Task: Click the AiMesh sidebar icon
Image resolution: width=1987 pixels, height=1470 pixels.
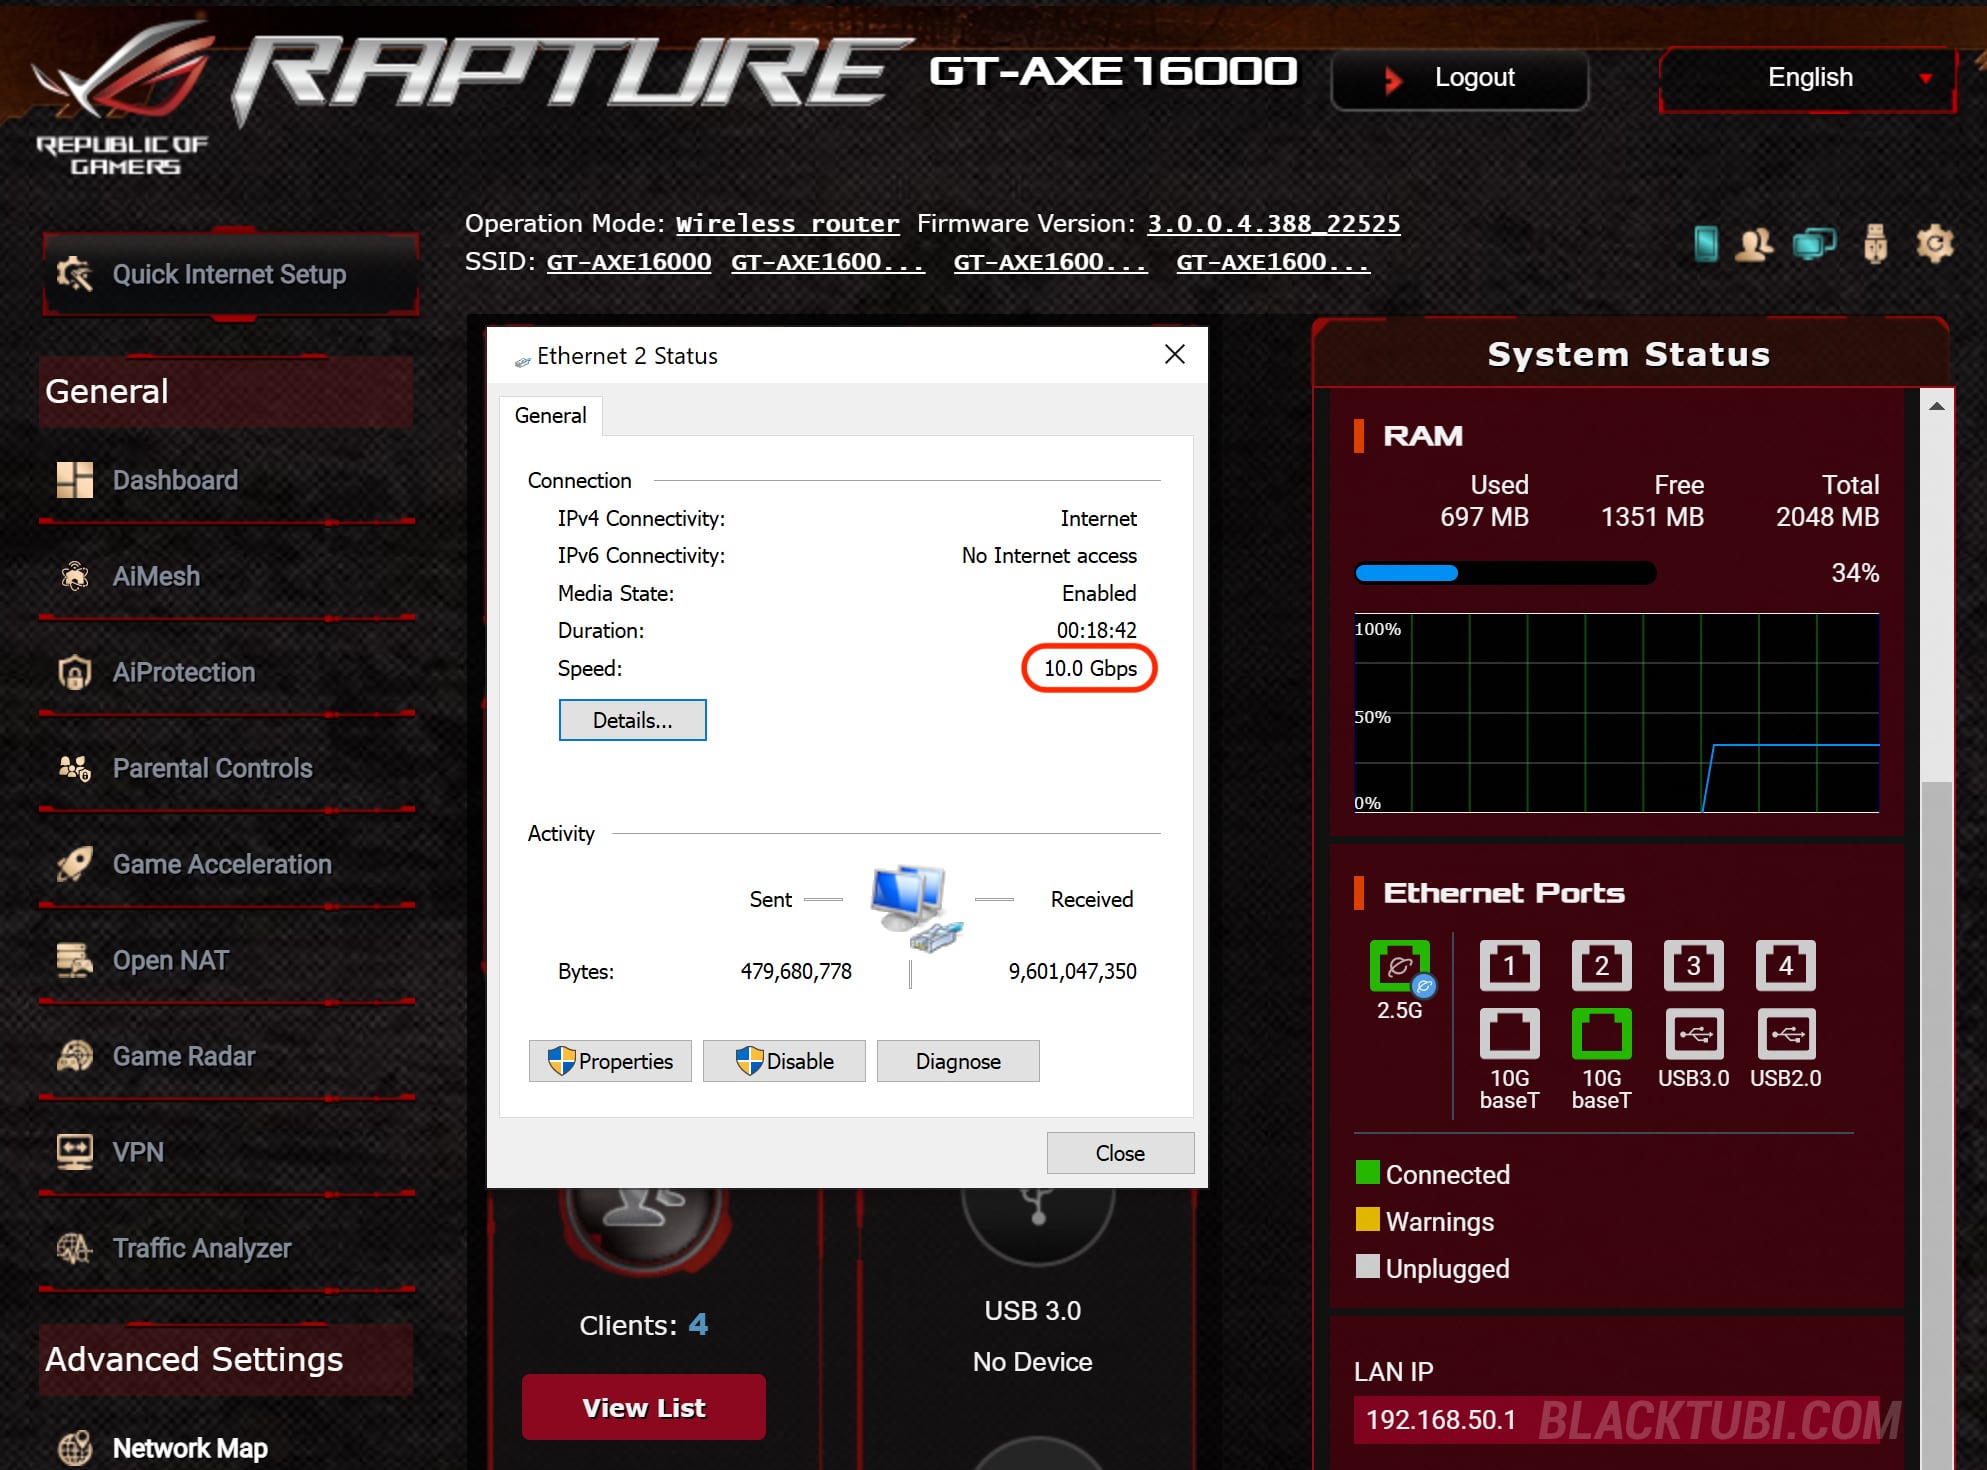Action: click(75, 576)
